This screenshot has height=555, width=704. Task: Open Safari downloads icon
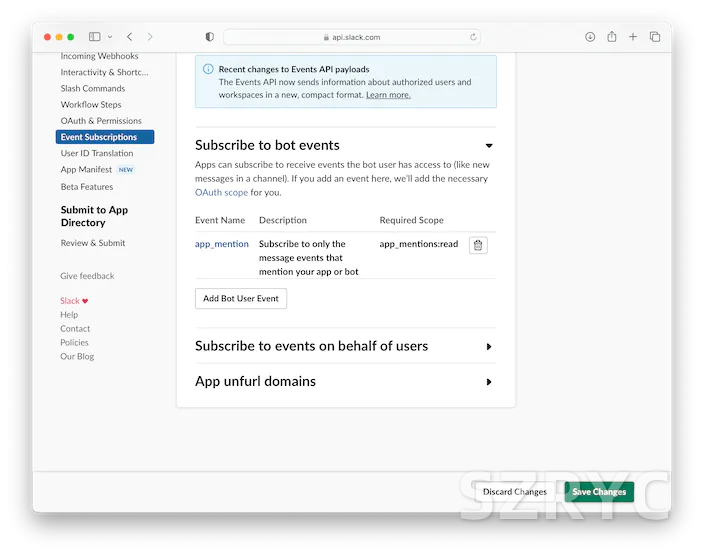tap(590, 37)
